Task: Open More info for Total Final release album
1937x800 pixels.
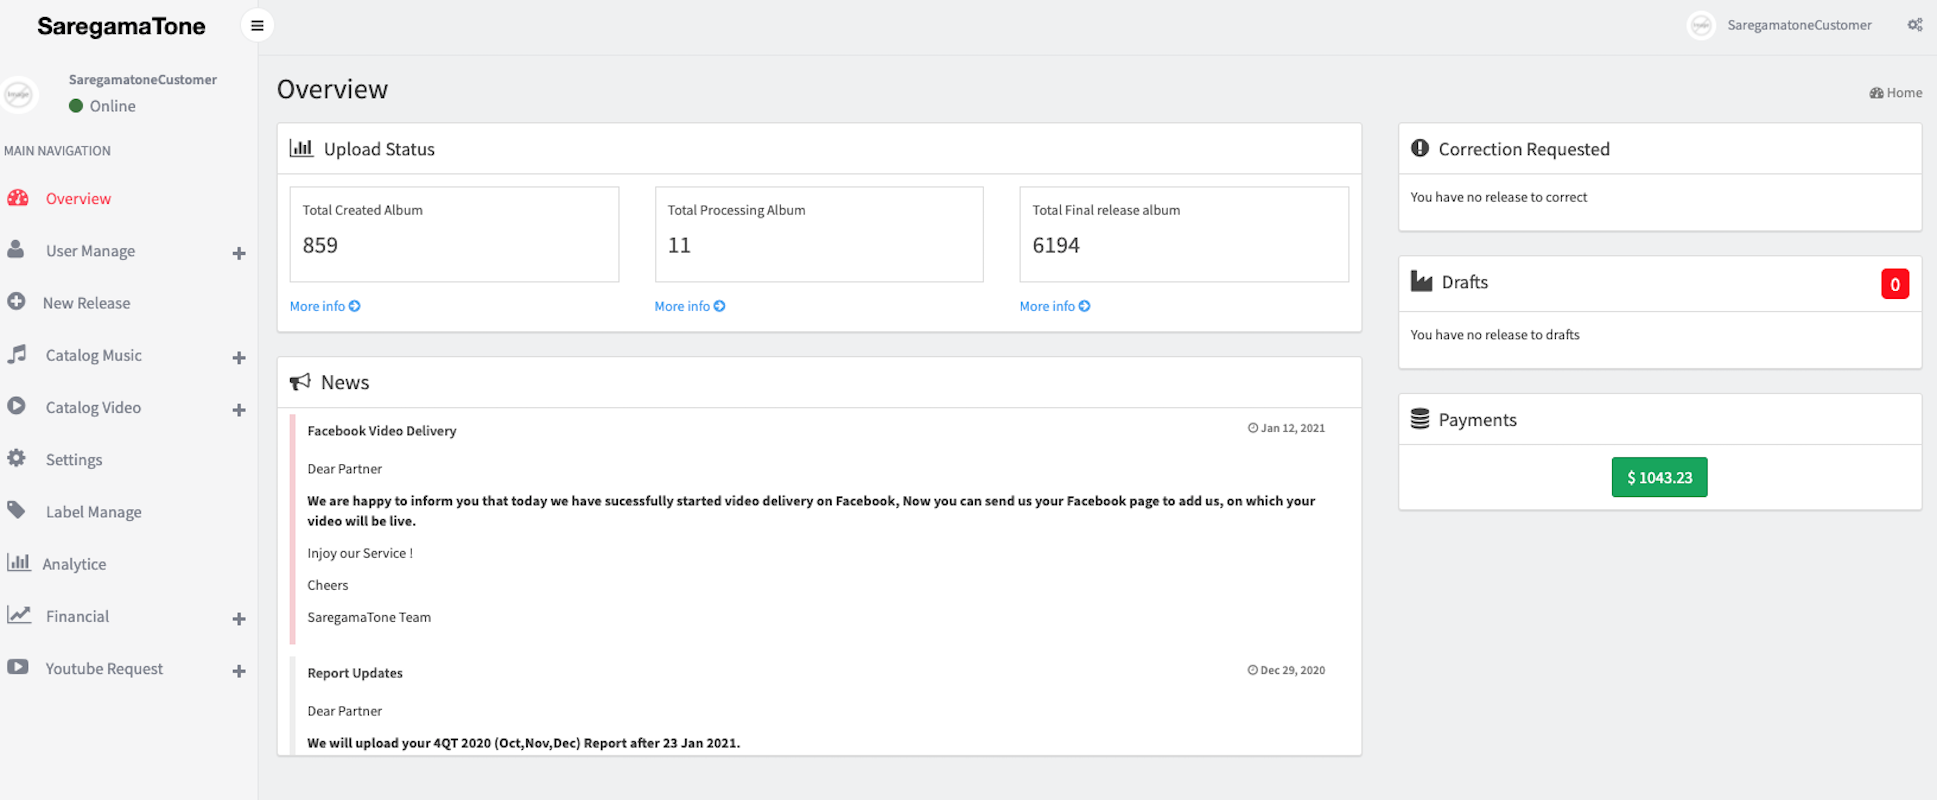Action: coord(1055,306)
